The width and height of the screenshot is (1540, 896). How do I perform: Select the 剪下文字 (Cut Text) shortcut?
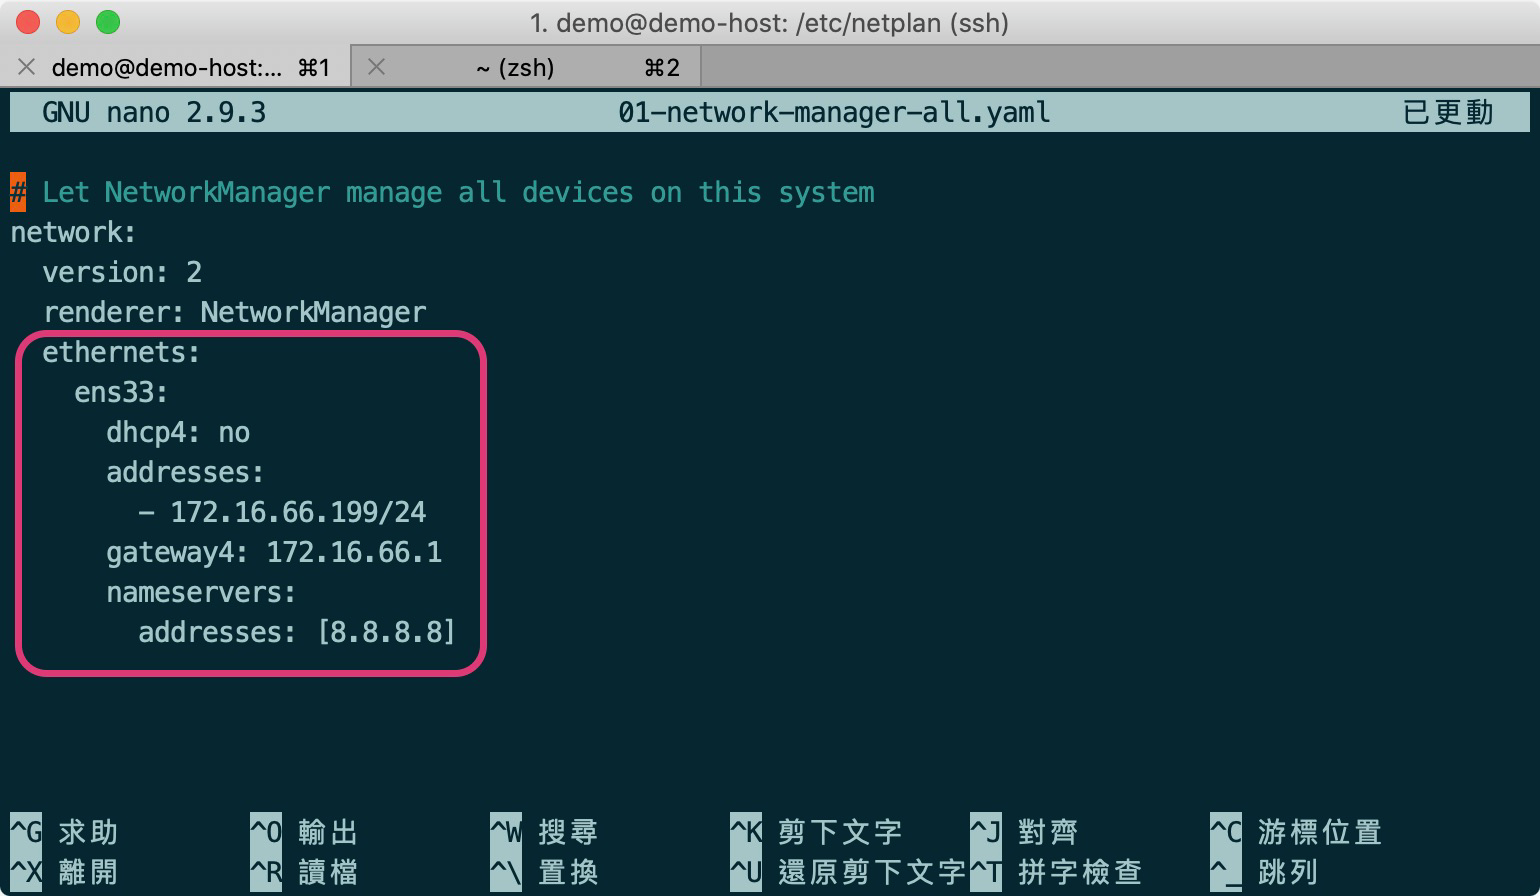coord(840,831)
